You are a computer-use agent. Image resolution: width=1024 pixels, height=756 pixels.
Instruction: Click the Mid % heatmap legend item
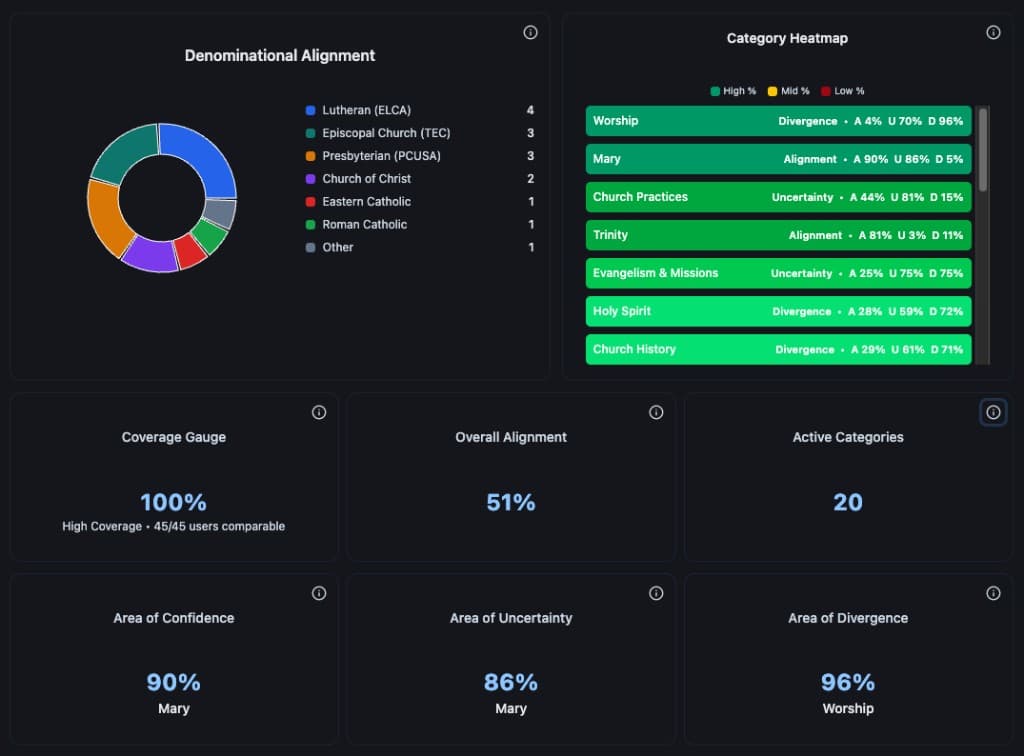[x=788, y=91]
